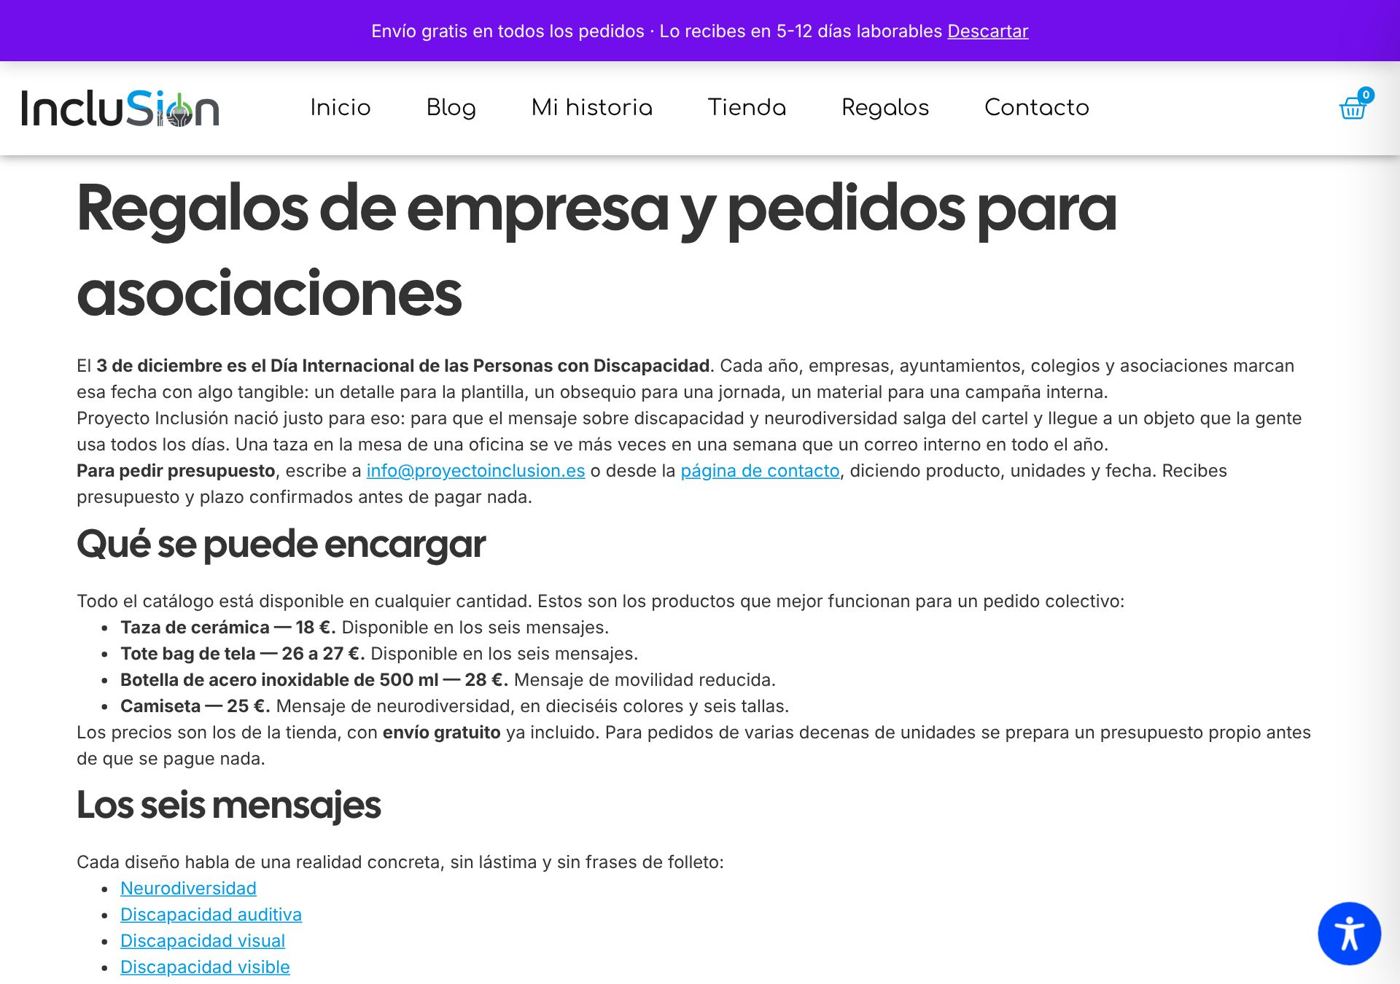Image resolution: width=1400 pixels, height=984 pixels.
Task: Click the bold 3 de diciembre sentence
Action: click(403, 366)
